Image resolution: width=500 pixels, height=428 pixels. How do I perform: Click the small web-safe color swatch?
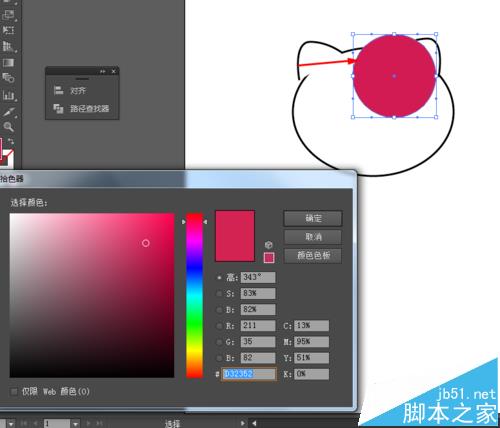[x=269, y=257]
